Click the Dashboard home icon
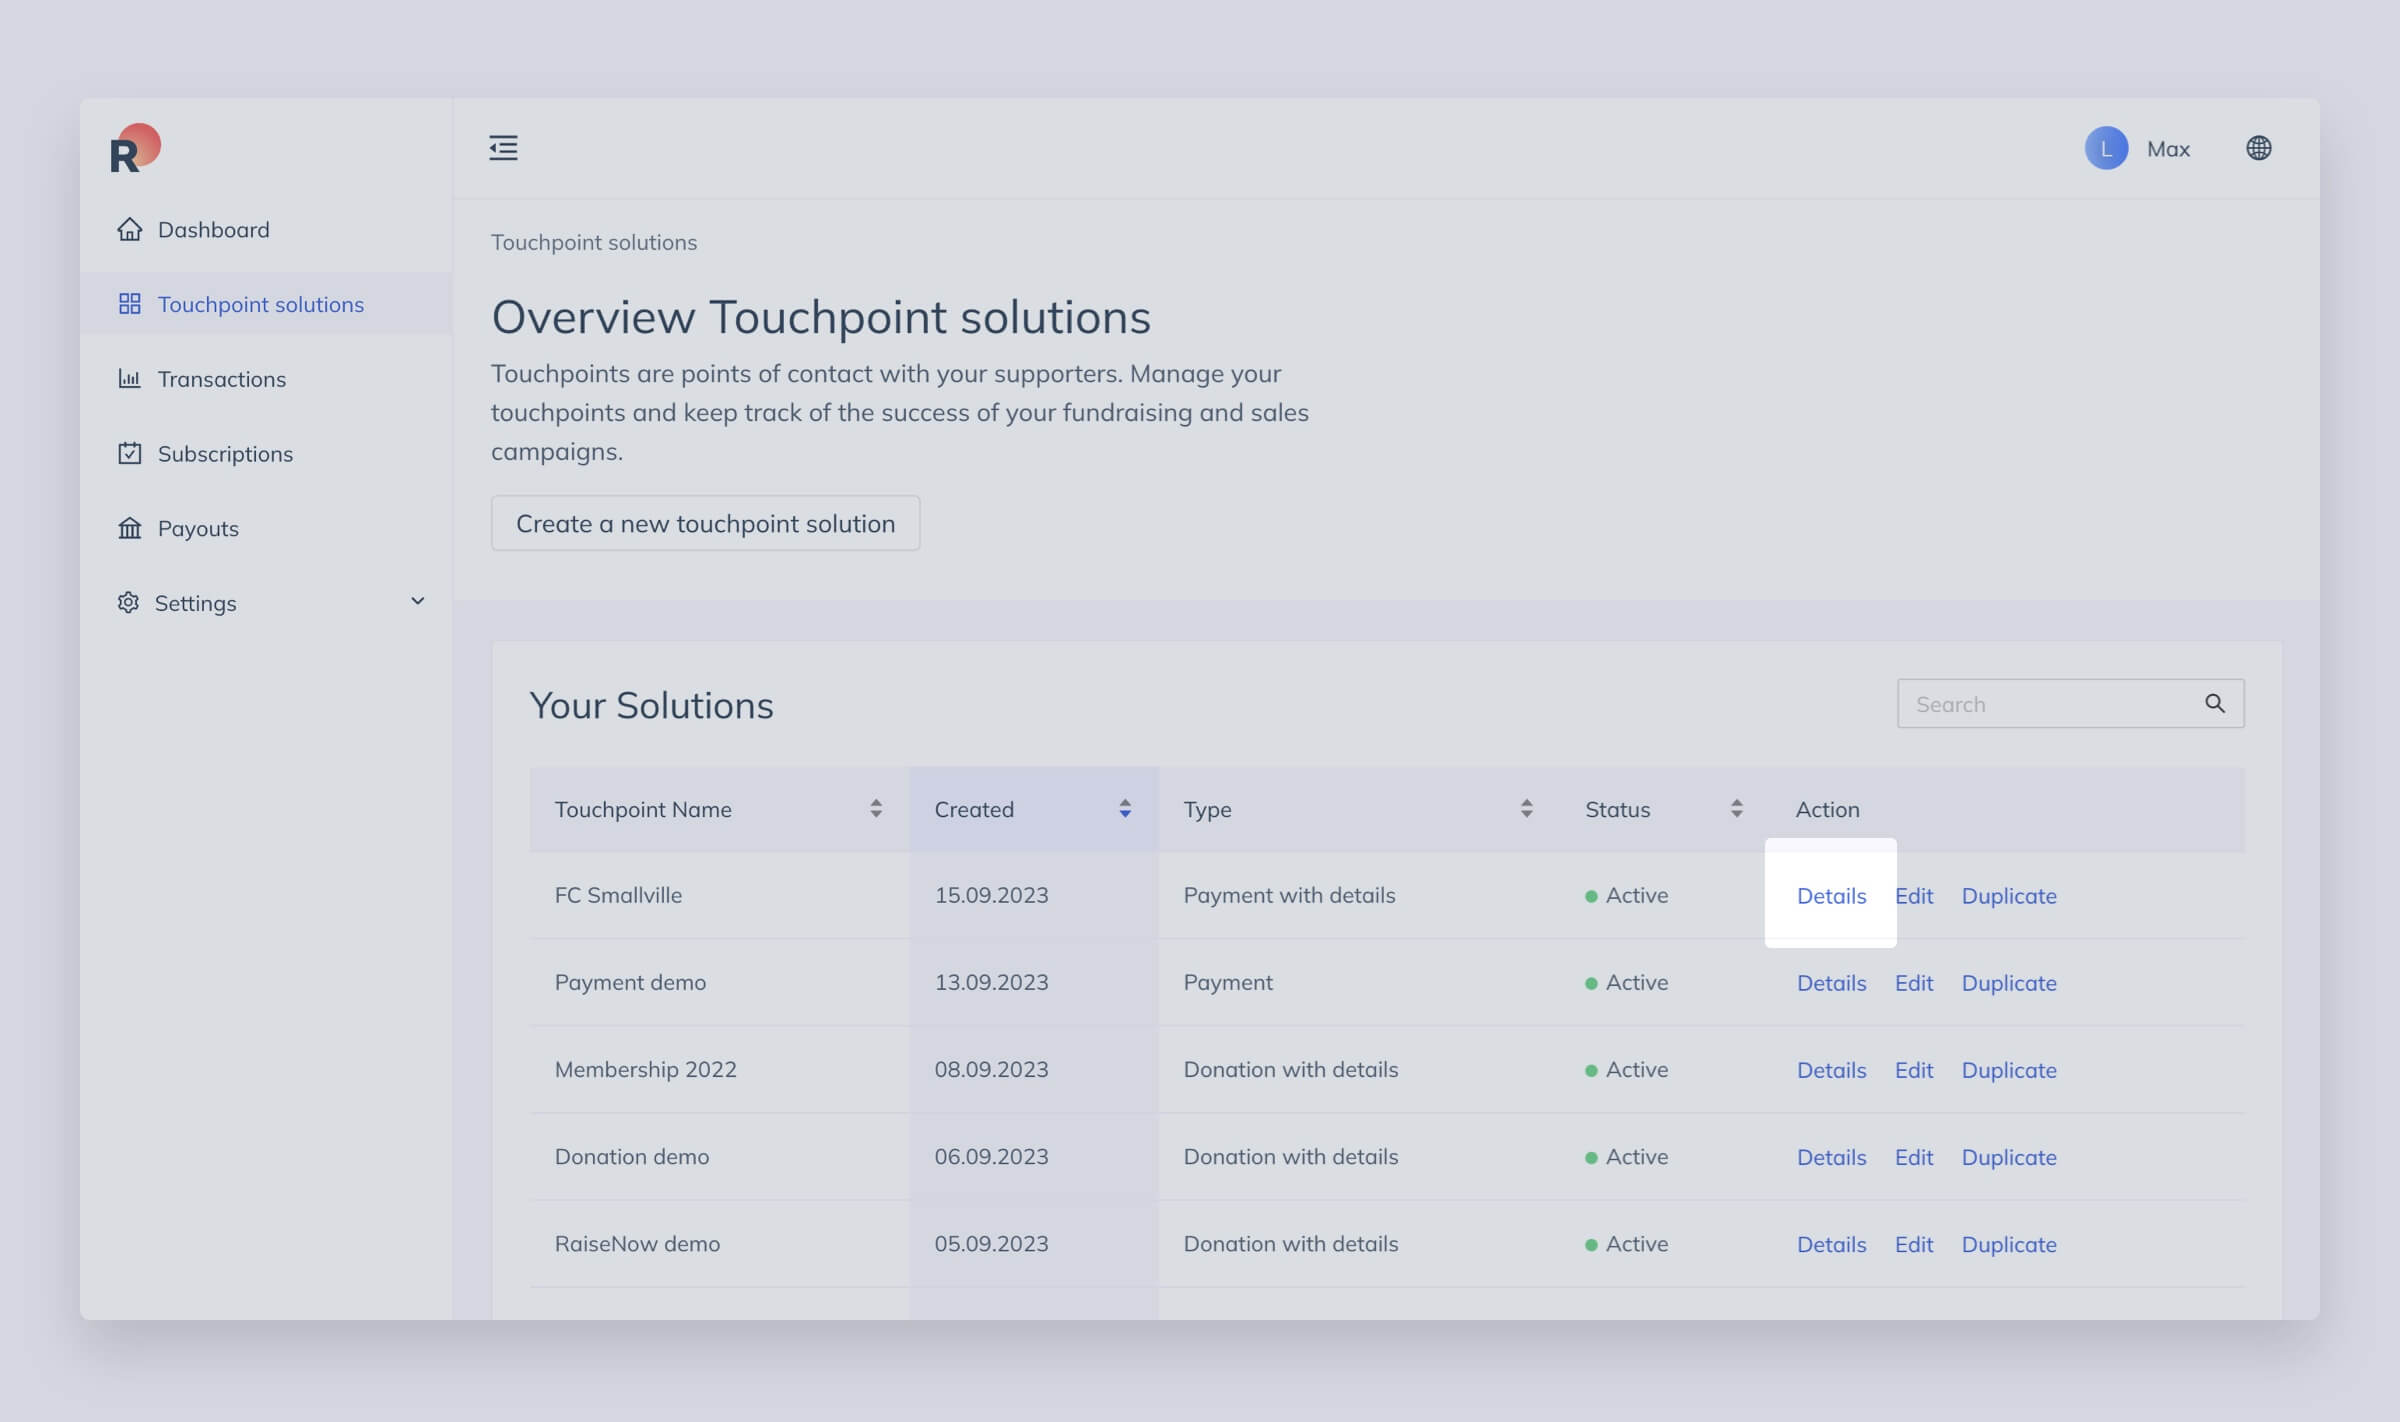 [x=130, y=229]
